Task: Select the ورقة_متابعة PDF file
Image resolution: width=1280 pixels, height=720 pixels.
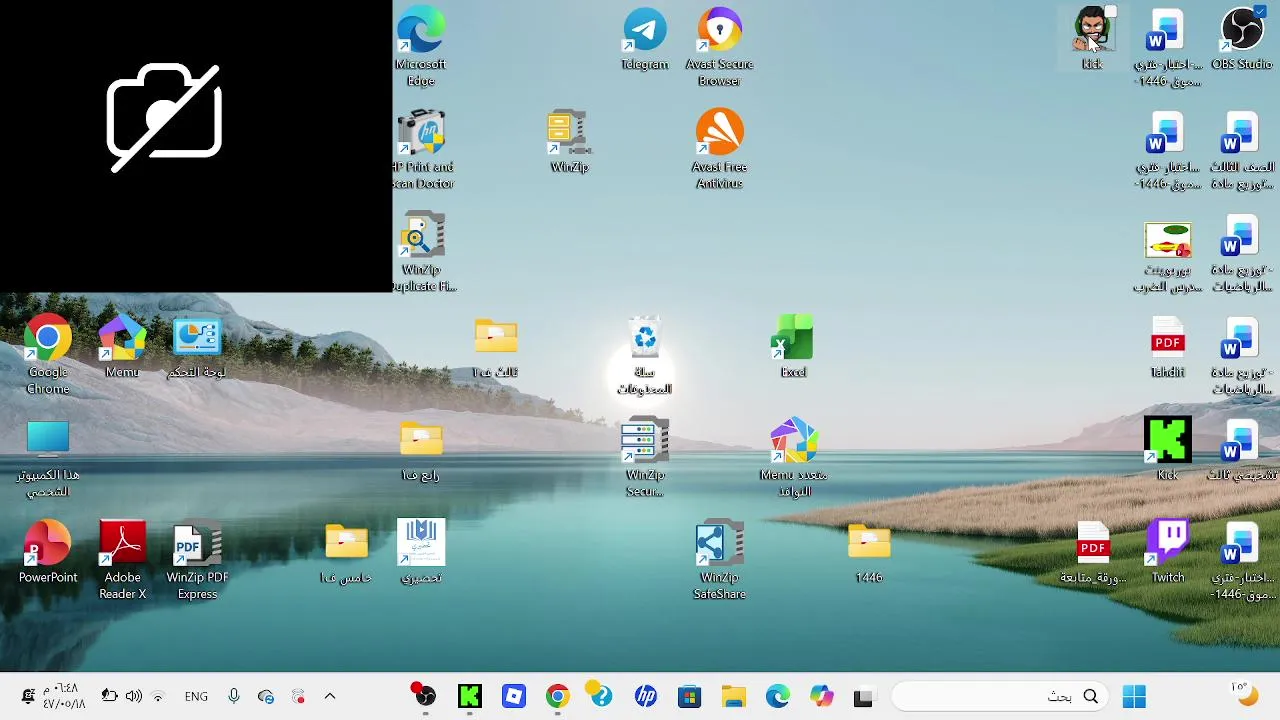Action: click(x=1093, y=552)
